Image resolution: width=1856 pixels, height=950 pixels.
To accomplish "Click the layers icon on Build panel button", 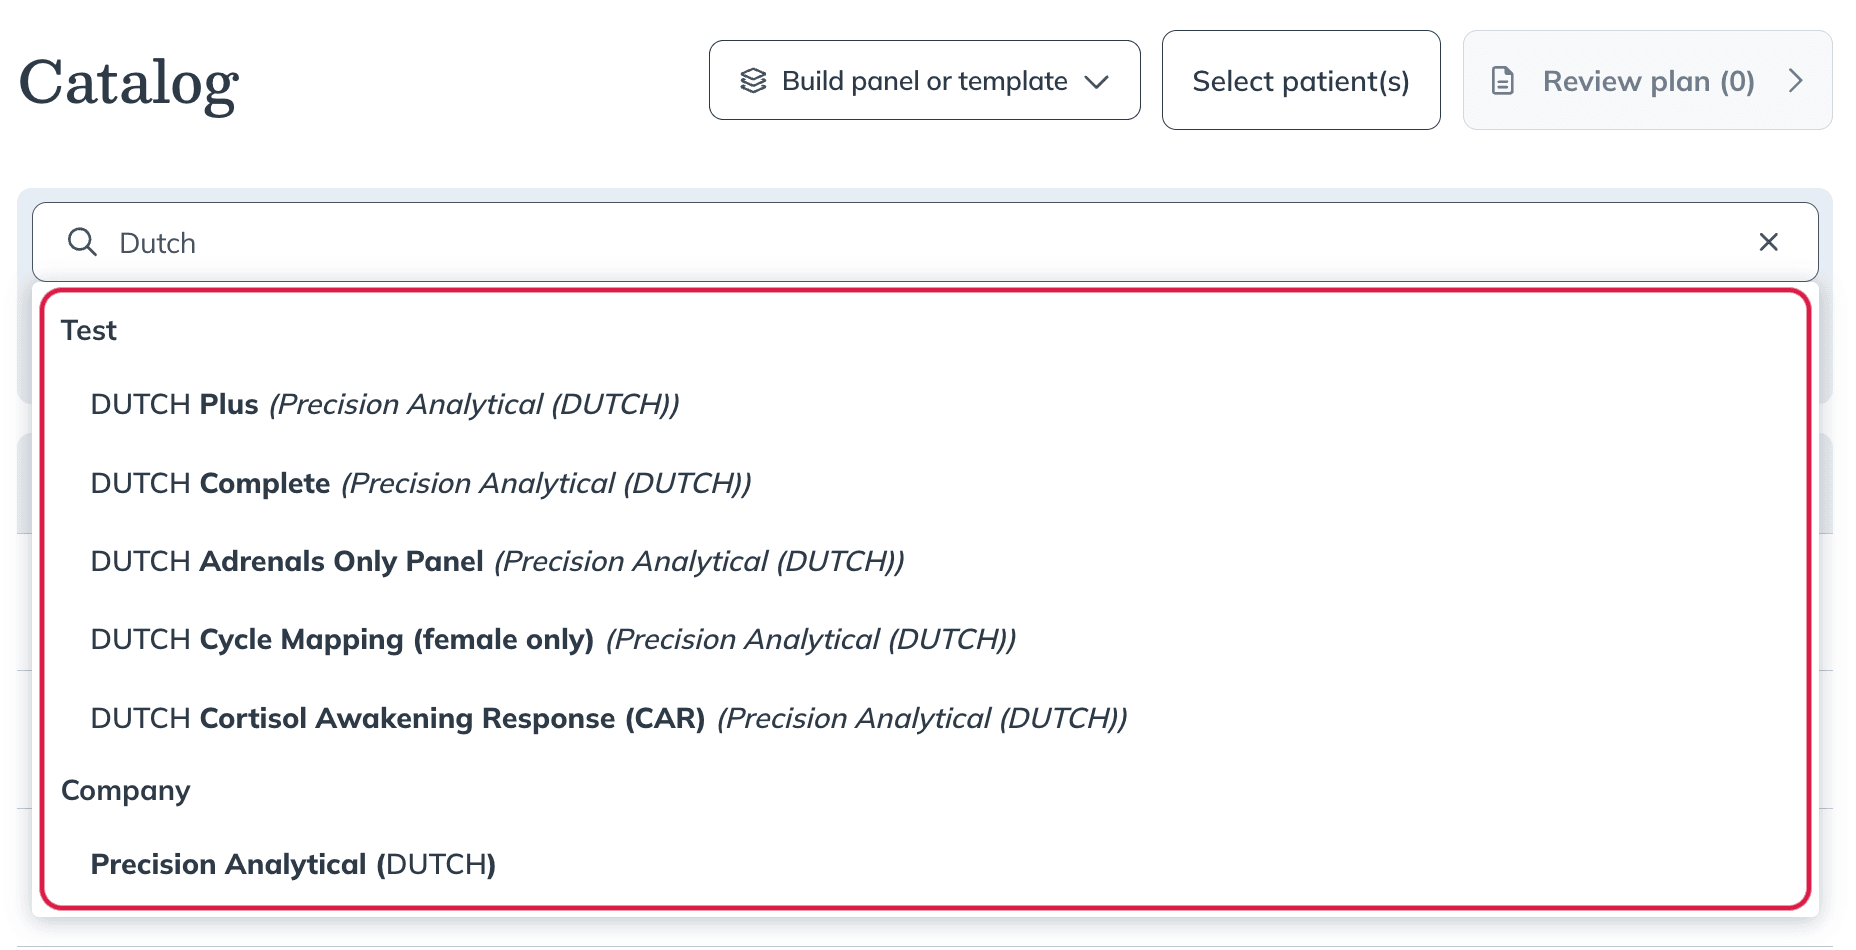I will (x=753, y=81).
